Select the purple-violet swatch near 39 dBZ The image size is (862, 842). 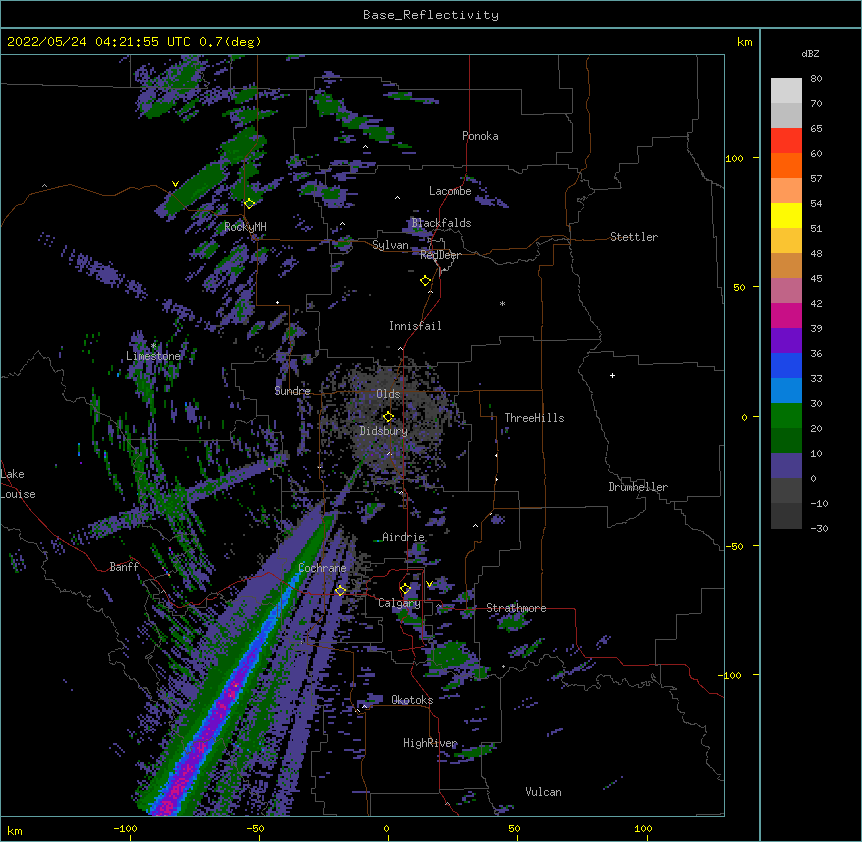point(786,340)
